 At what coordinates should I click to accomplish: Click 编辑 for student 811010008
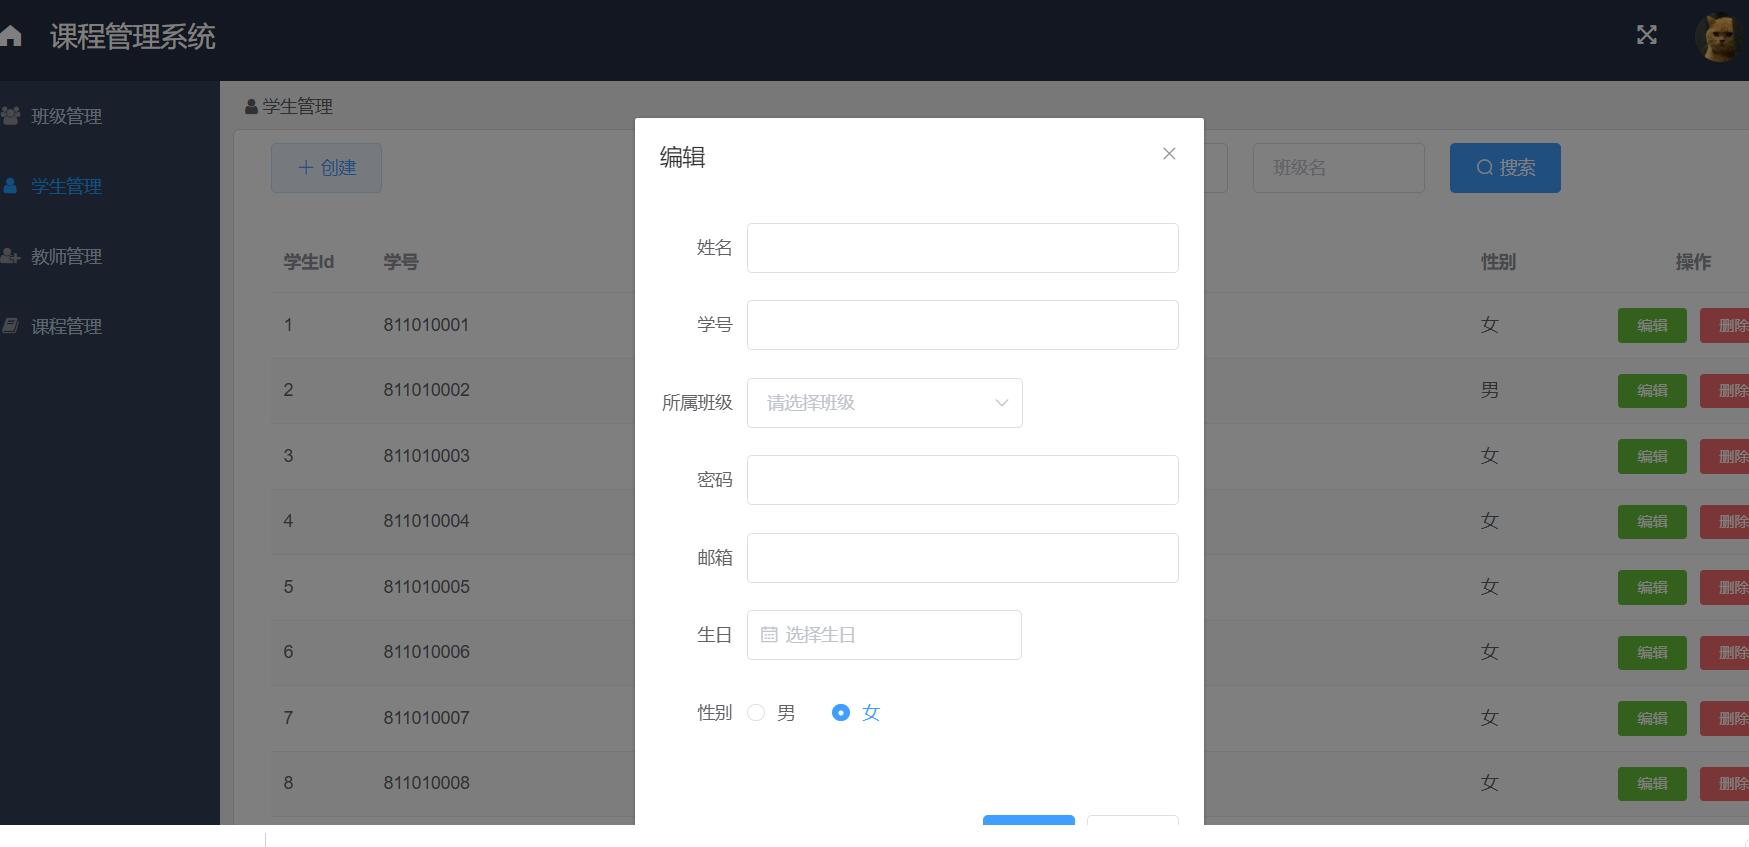click(1652, 784)
